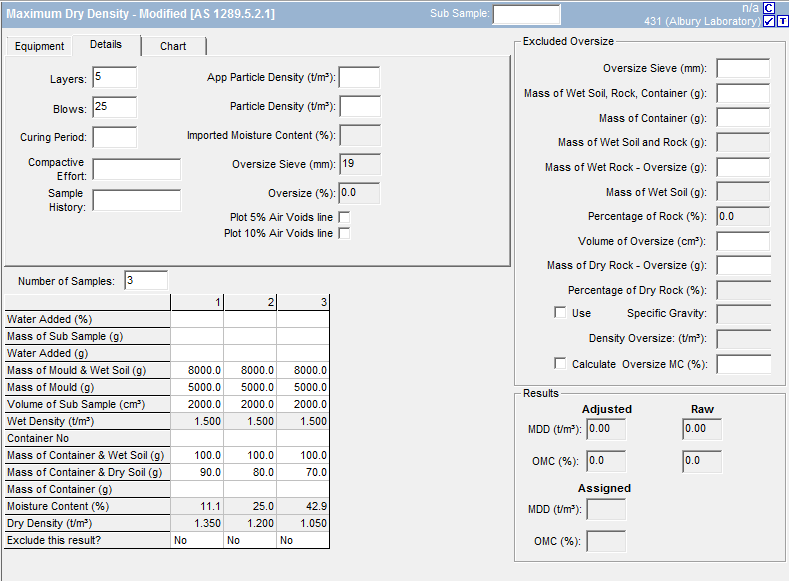Click the Excluded Oversize Sieve (mm) field
Image resolution: width=789 pixels, height=581 pixels.
(742, 68)
